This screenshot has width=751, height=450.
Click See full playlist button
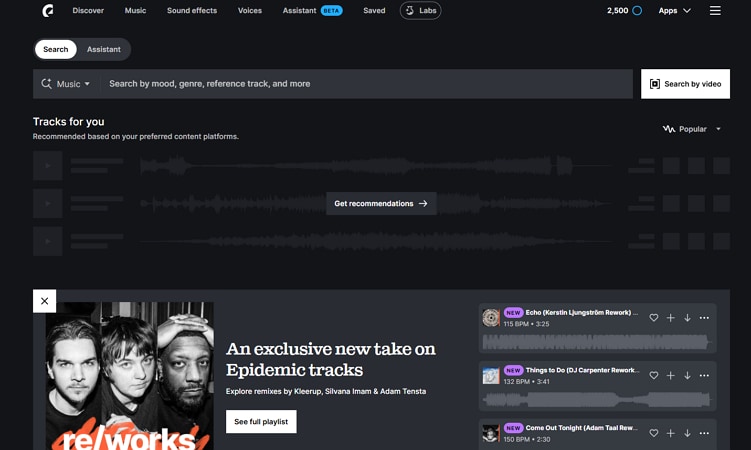[261, 421]
